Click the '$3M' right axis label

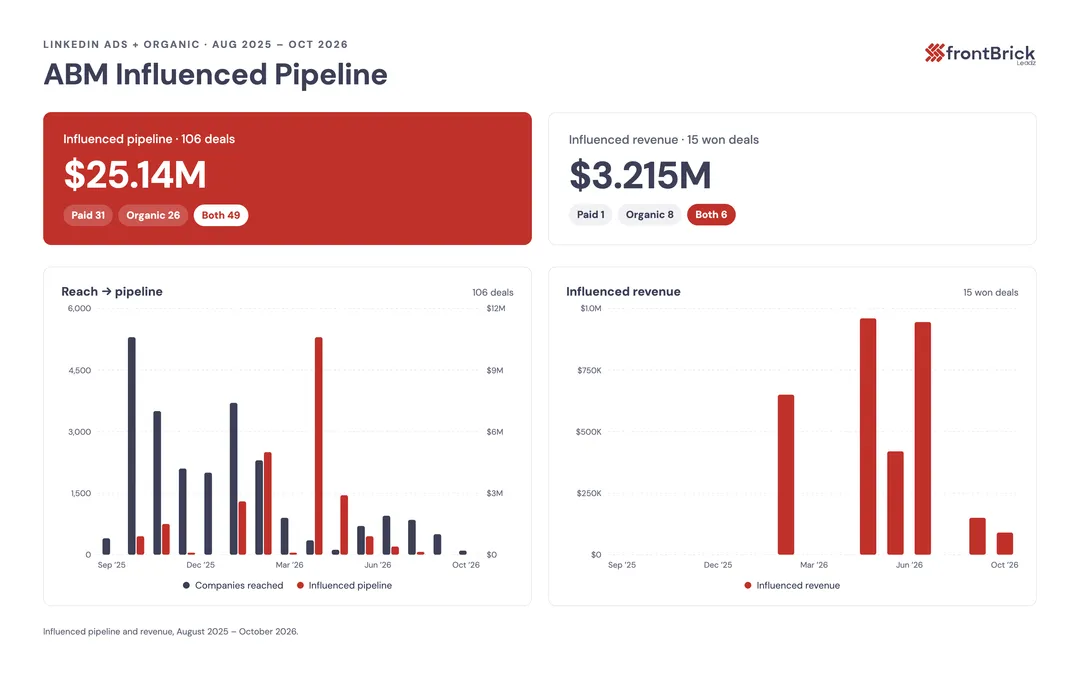coord(495,493)
